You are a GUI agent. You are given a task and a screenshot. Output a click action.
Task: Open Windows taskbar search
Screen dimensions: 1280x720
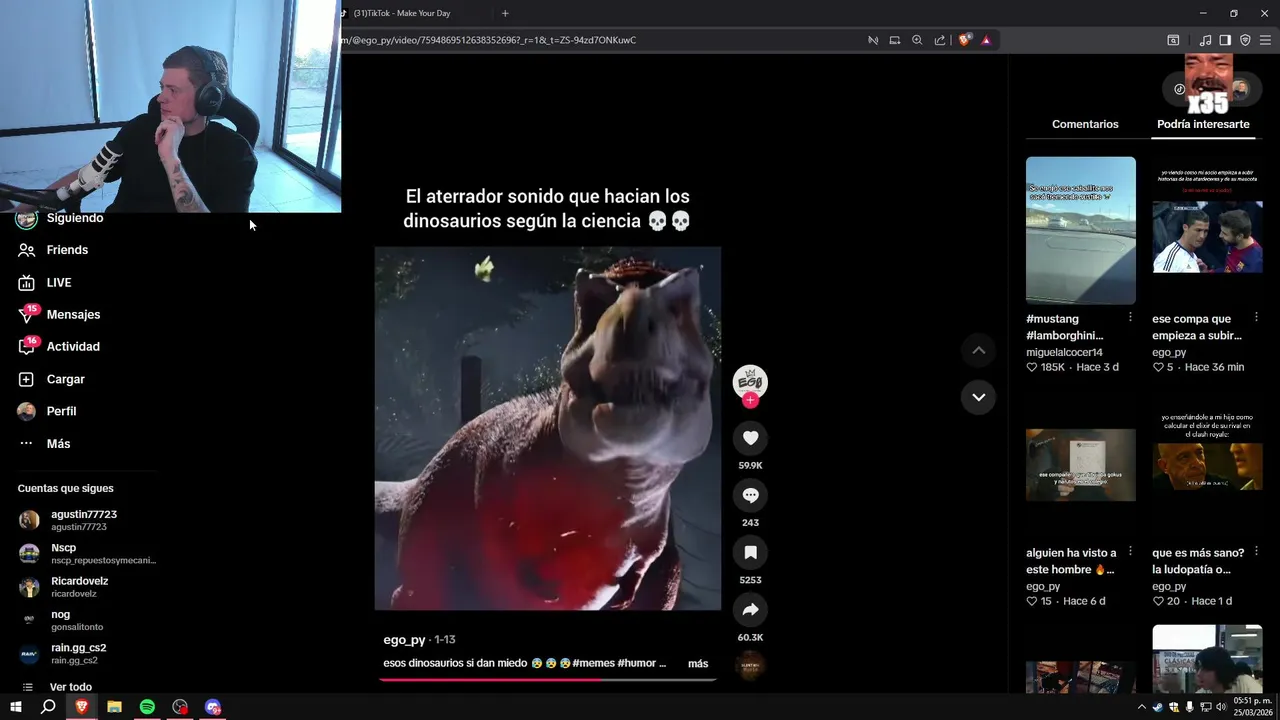click(x=47, y=707)
